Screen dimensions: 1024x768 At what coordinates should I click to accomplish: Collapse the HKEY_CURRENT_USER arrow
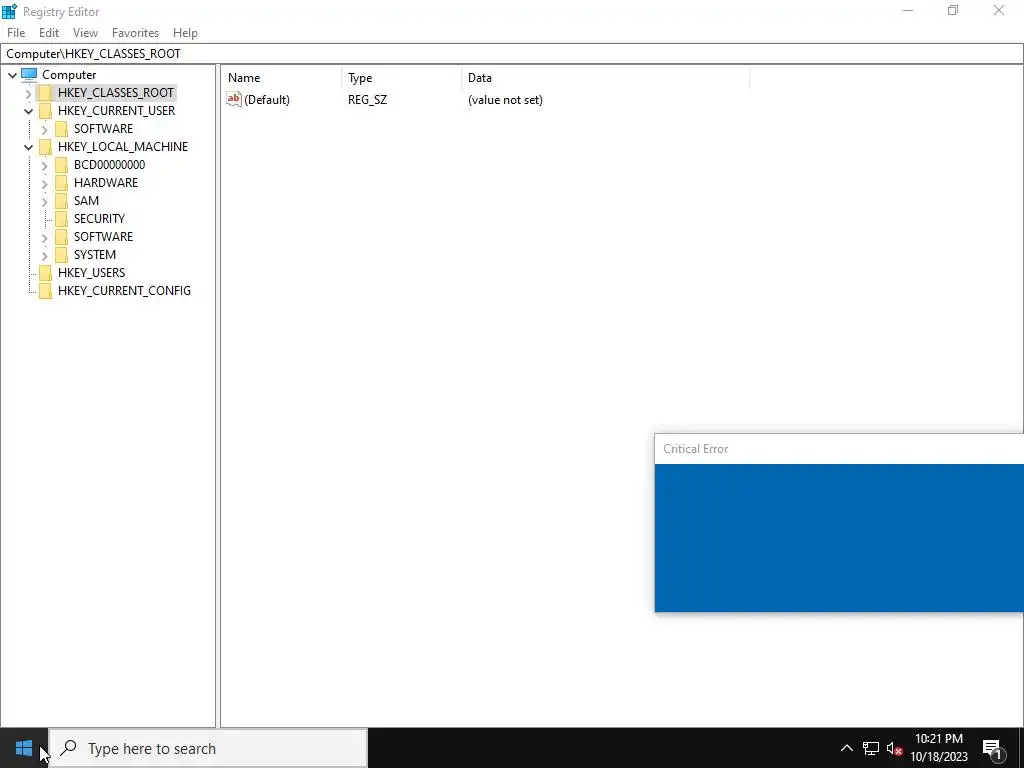coord(28,111)
